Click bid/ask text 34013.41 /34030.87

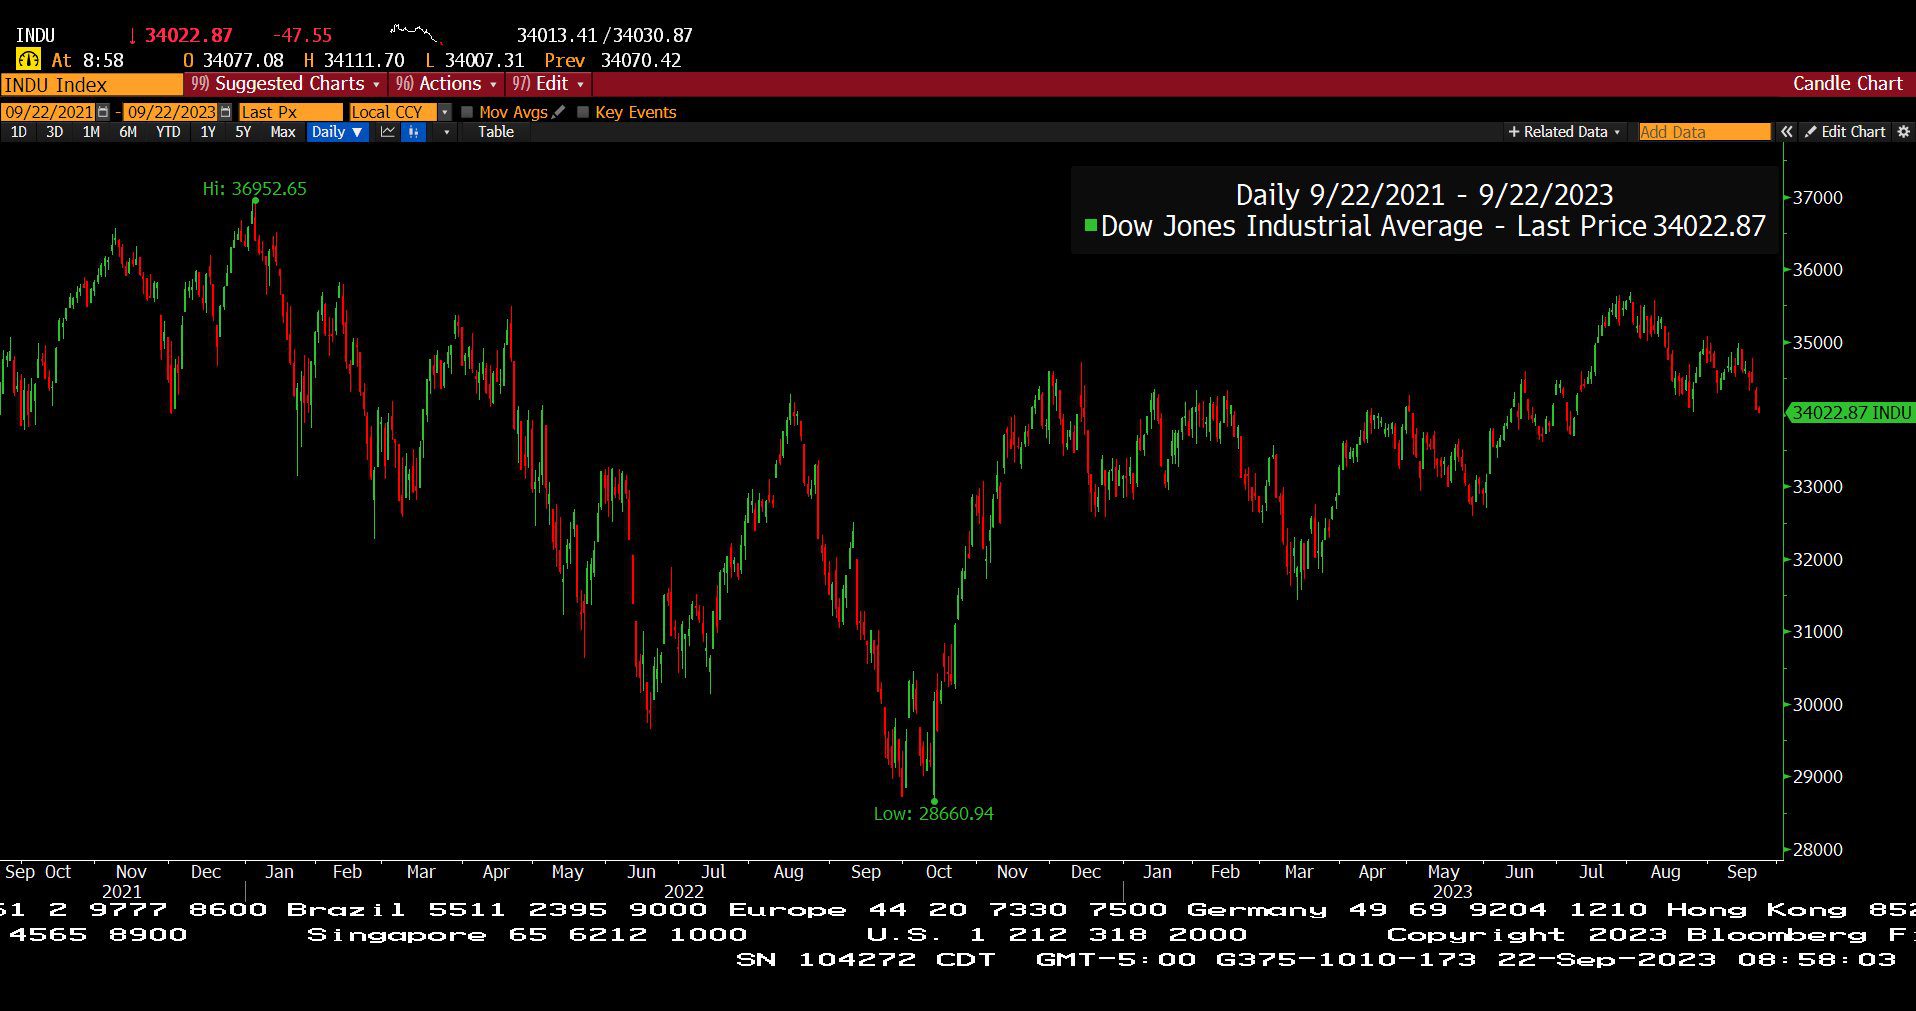click(x=605, y=35)
